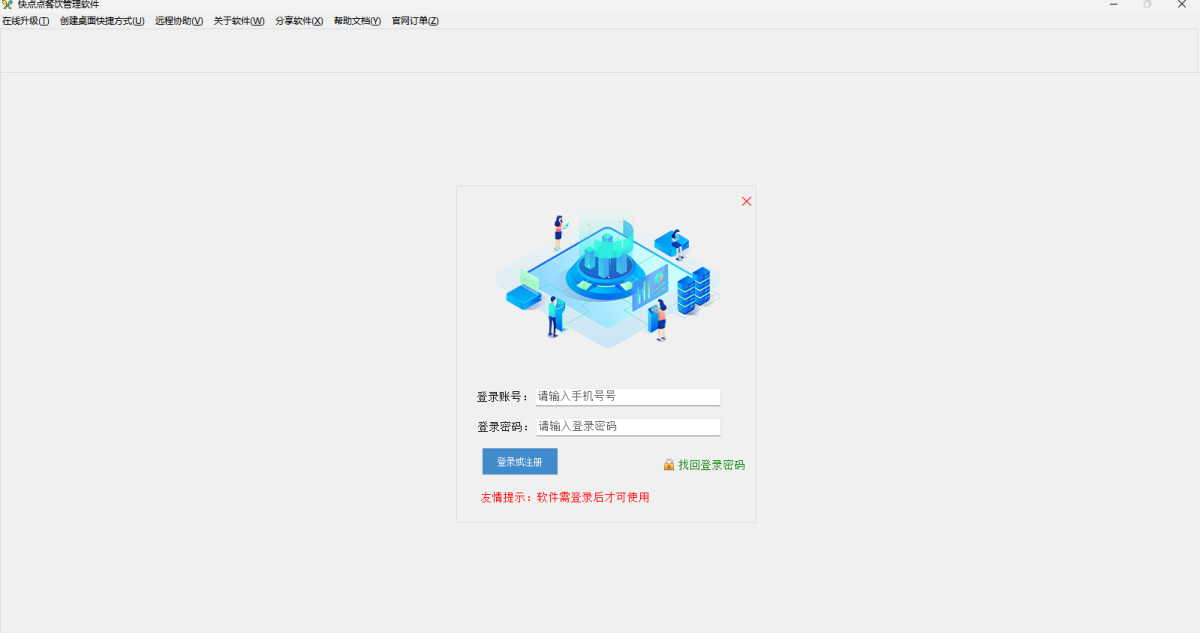Close the main application window
The image size is (1200, 633).
point(1181,5)
